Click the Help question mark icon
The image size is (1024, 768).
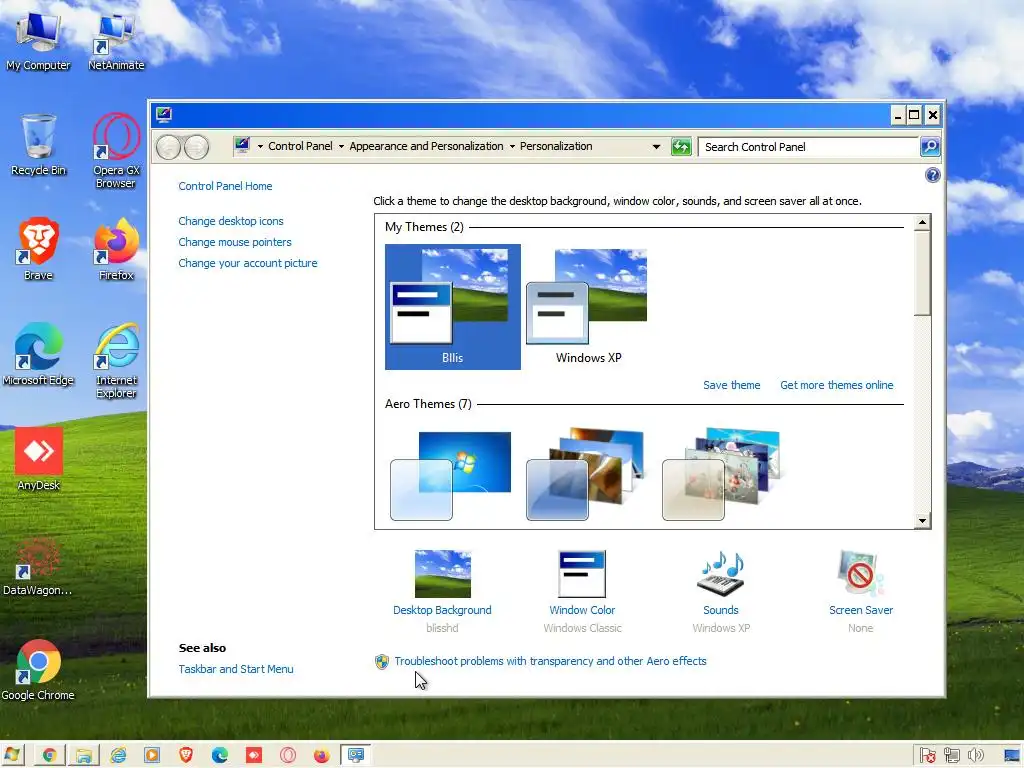(x=933, y=175)
